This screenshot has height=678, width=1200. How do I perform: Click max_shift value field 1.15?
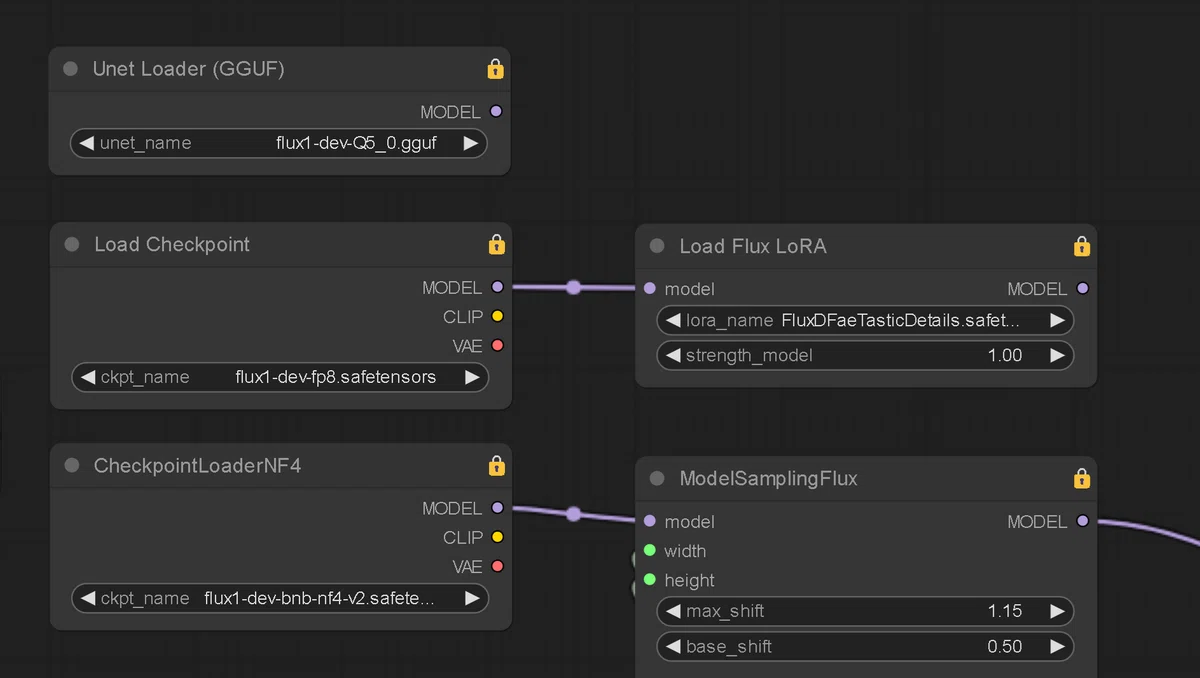[865, 611]
